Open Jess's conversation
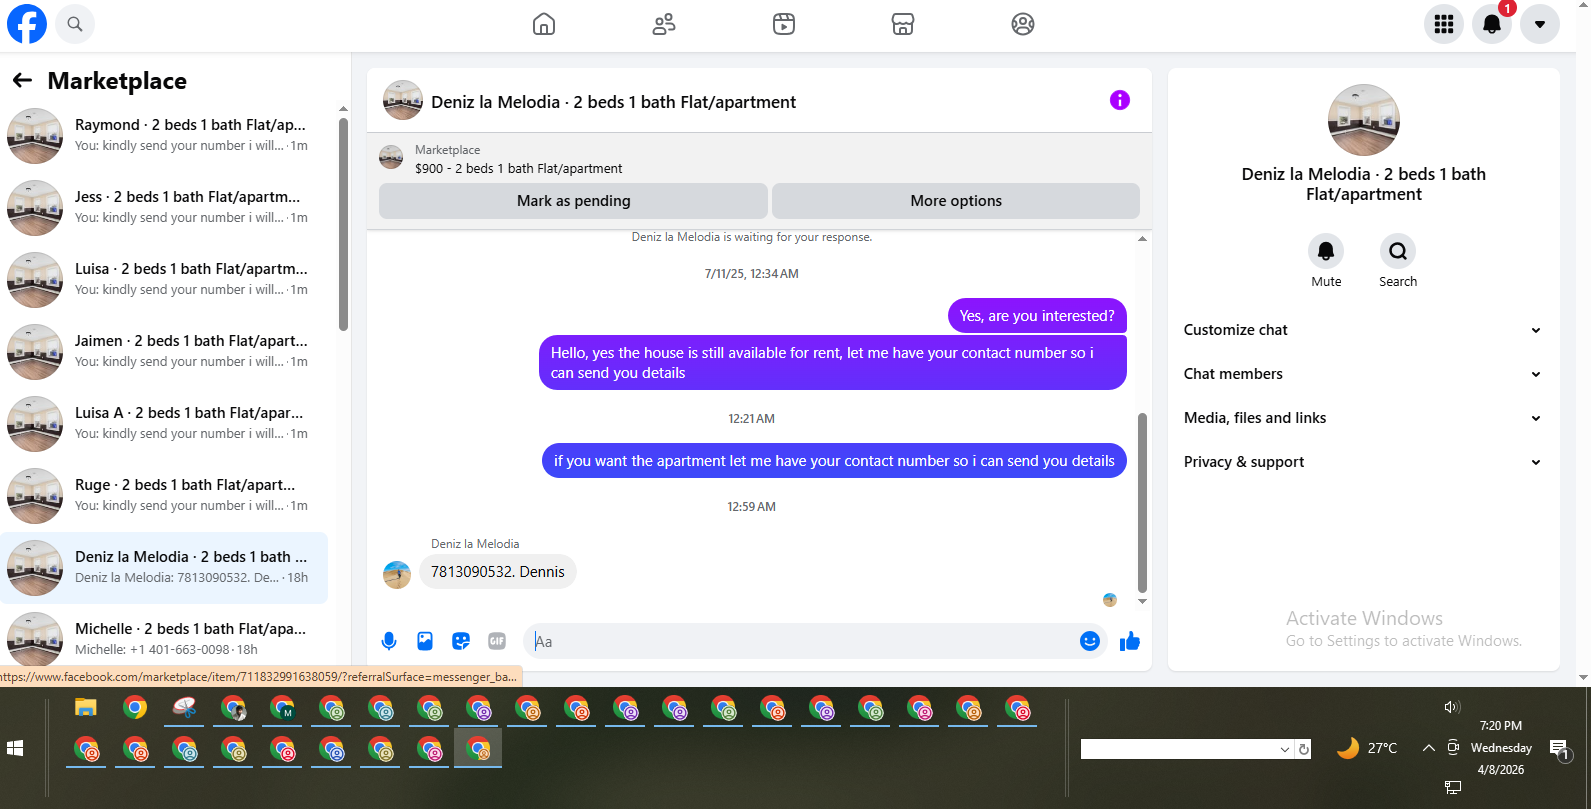The height and width of the screenshot is (809, 1591). (165, 208)
